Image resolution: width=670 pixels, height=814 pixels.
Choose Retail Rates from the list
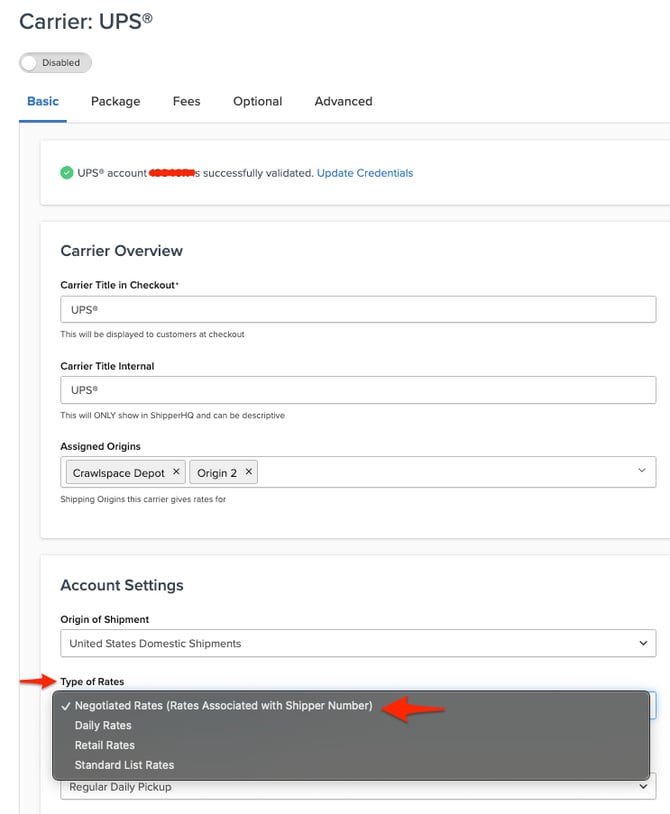(104, 745)
